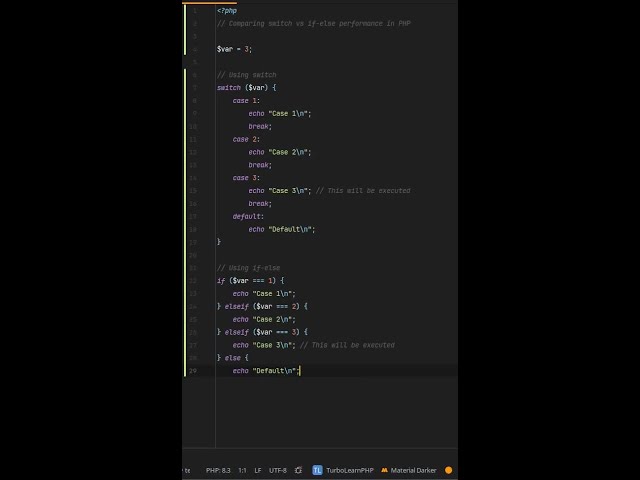Click the case 1: label
The image size is (640, 480).
coord(246,100)
